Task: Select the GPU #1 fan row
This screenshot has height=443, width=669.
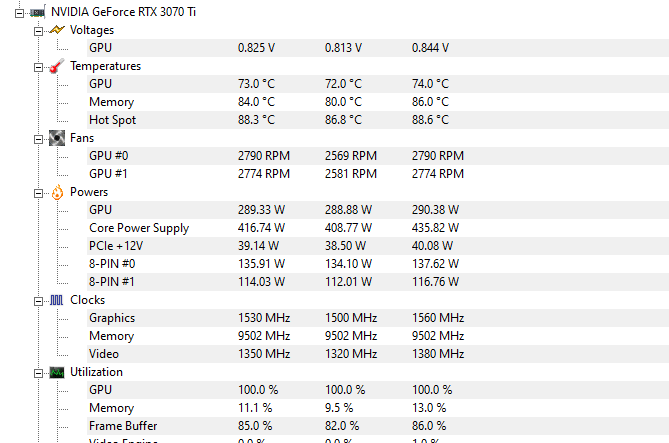Action: 378,174
